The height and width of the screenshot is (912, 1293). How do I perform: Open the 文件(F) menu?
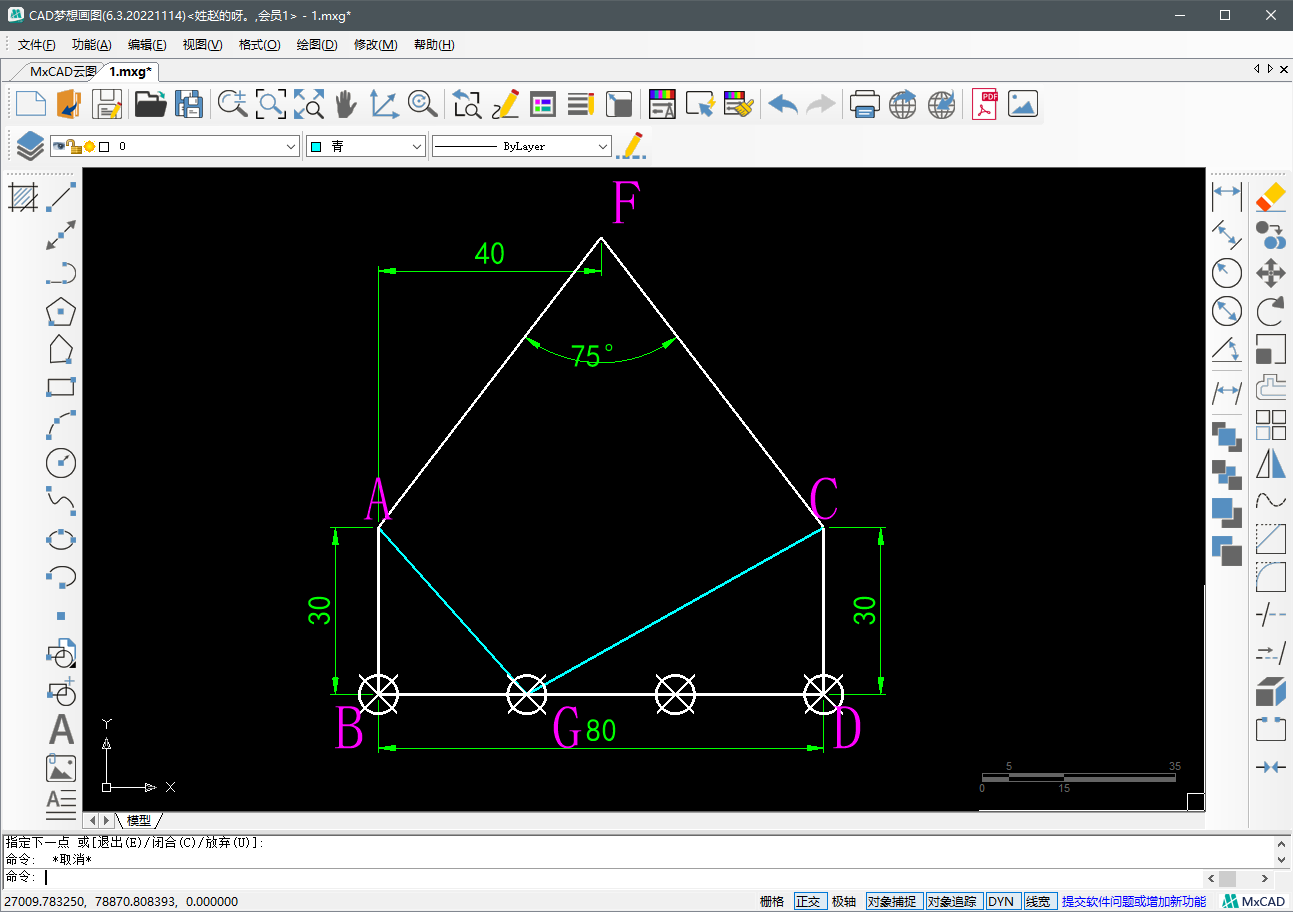[37, 45]
